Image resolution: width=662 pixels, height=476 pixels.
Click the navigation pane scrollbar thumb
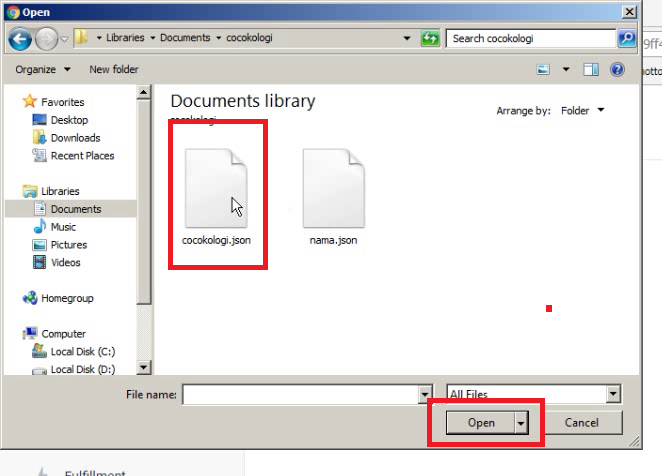144,202
